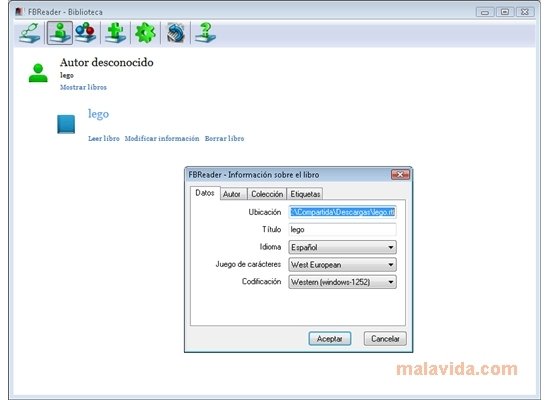Image resolution: width=550 pixels, height=400 pixels.
Task: Click the Título field containing lego
Action: (x=342, y=229)
